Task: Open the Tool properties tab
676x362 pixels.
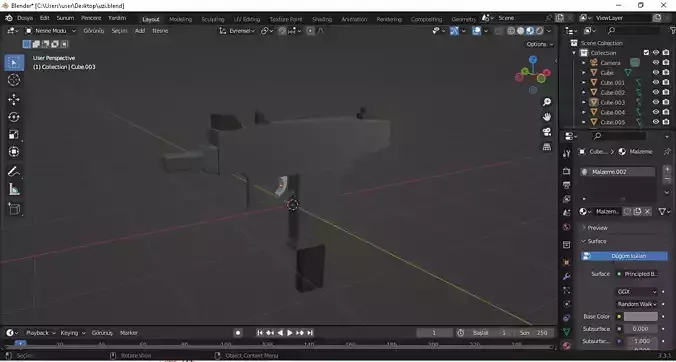Action: tap(566, 153)
